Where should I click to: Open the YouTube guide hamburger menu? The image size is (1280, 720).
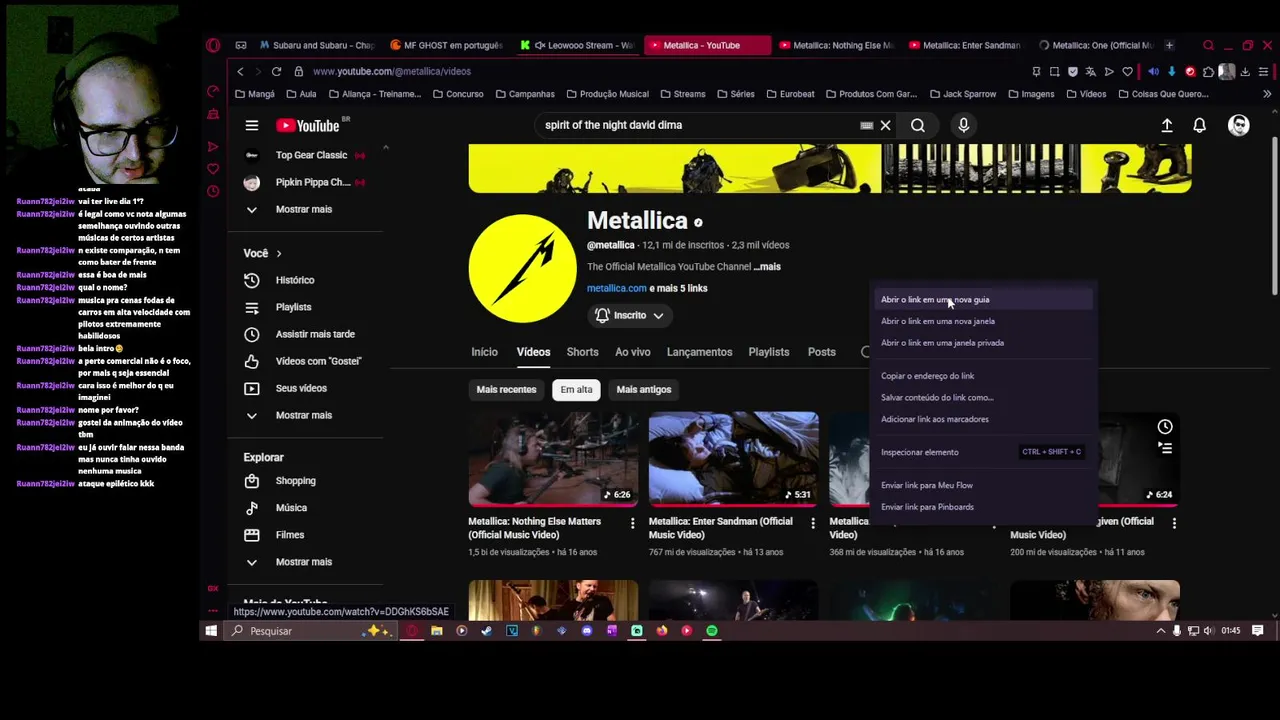(252, 125)
